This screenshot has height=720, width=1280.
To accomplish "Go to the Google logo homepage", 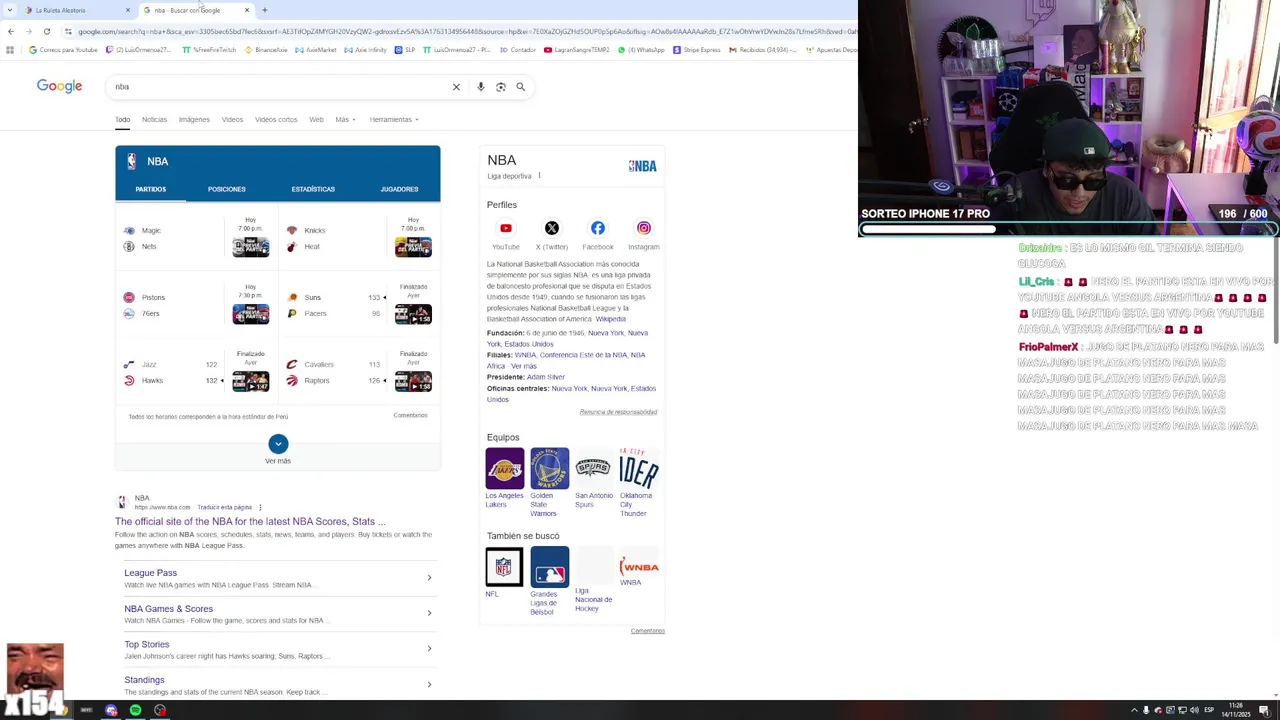I will coord(59,87).
